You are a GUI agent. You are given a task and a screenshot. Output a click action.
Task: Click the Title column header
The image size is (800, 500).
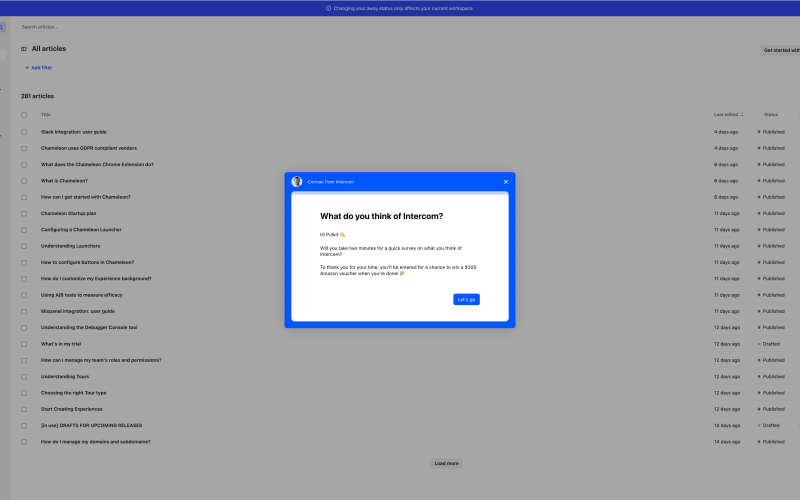click(46, 115)
